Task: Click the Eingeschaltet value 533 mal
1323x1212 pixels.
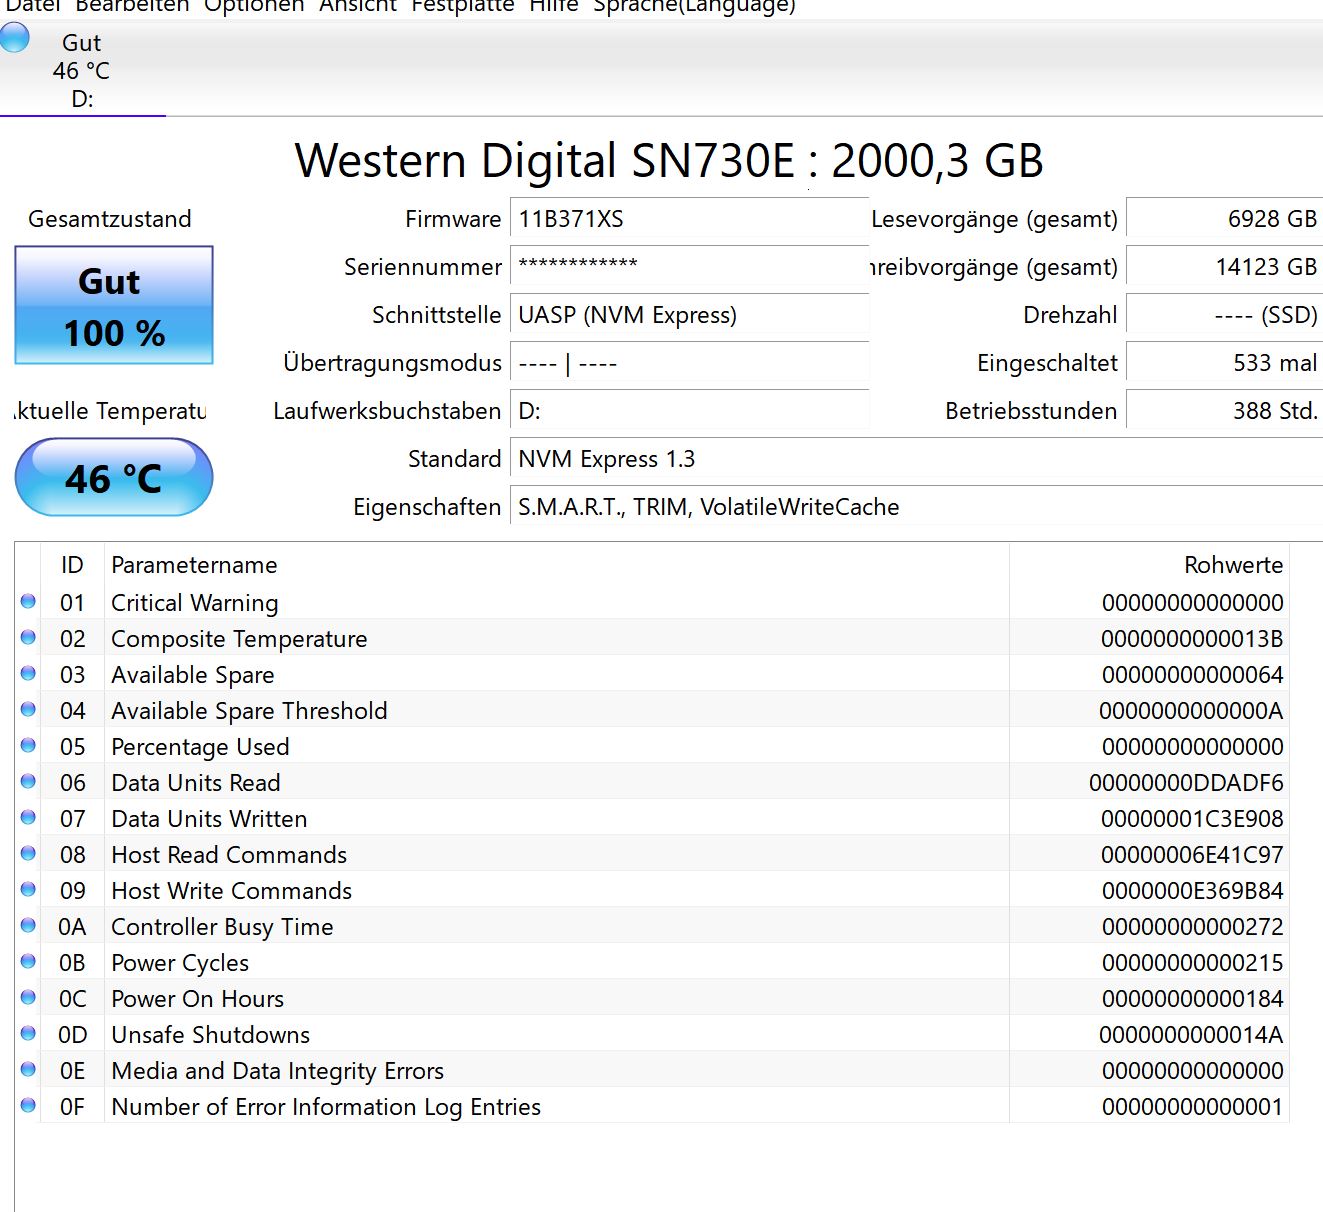Action: click(1224, 363)
